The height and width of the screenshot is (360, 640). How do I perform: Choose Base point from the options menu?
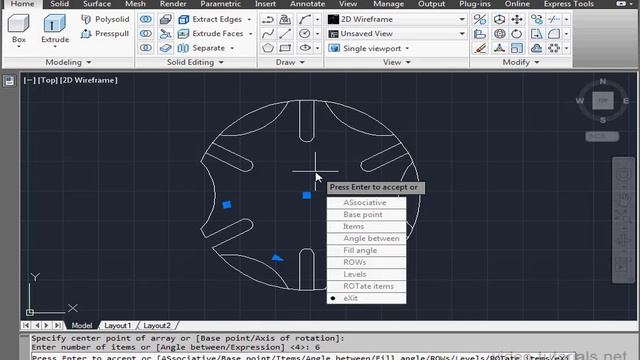[x=367, y=214]
